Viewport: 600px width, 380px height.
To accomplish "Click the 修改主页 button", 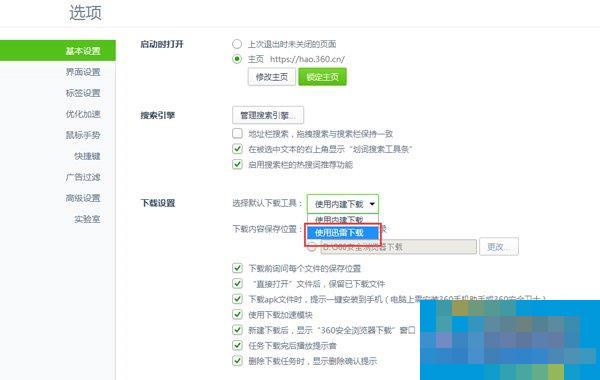I will 272,77.
